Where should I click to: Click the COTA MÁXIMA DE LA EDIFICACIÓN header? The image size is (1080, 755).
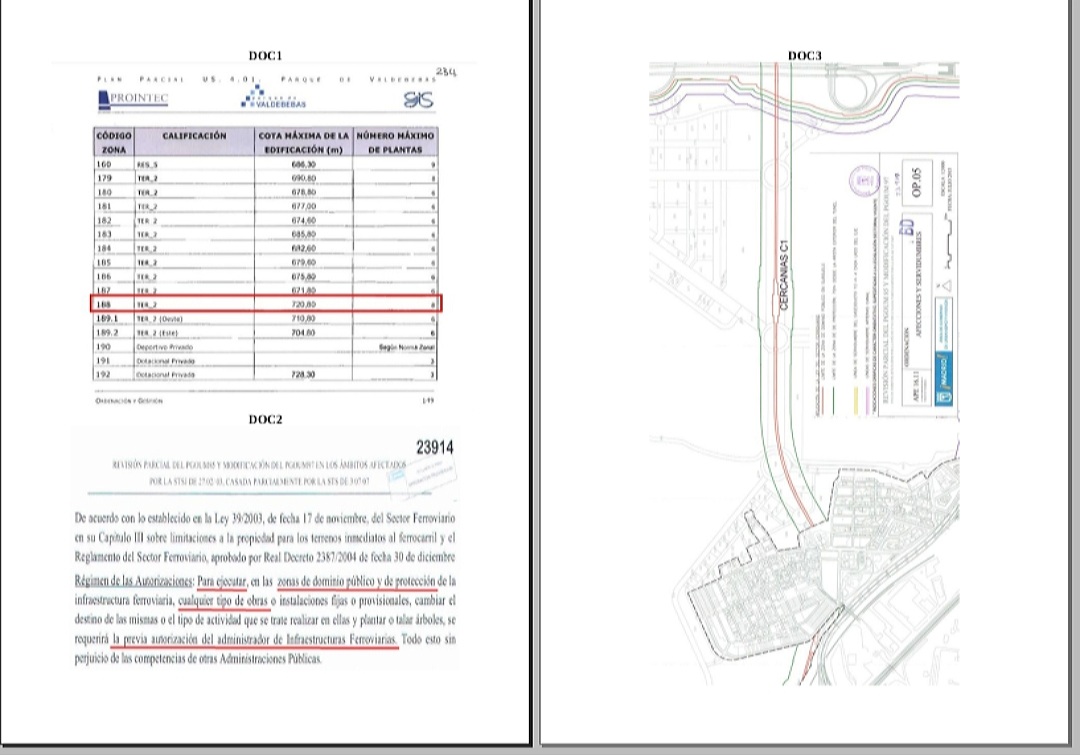(304, 143)
